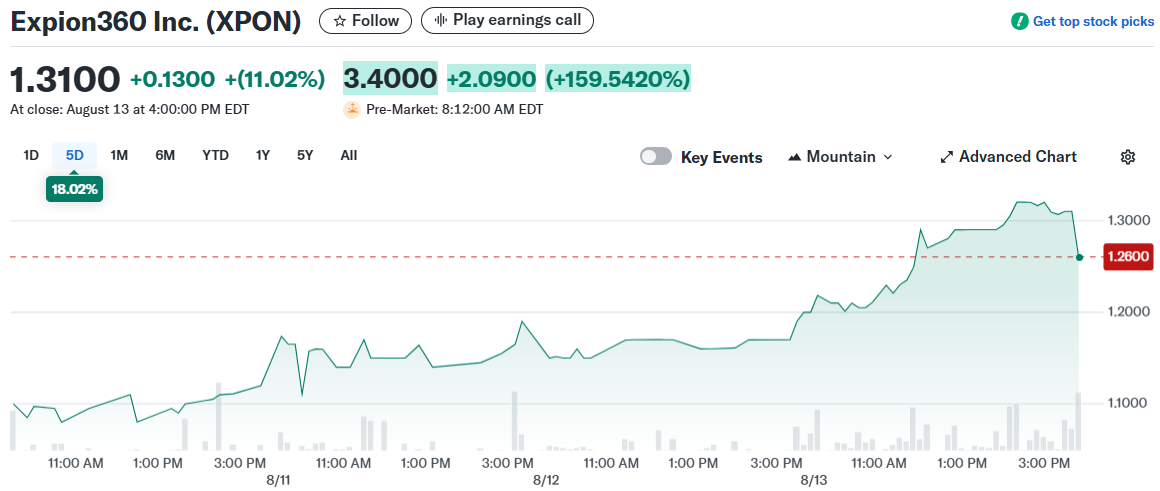Click the pre-market price 3.4000

click(x=390, y=78)
